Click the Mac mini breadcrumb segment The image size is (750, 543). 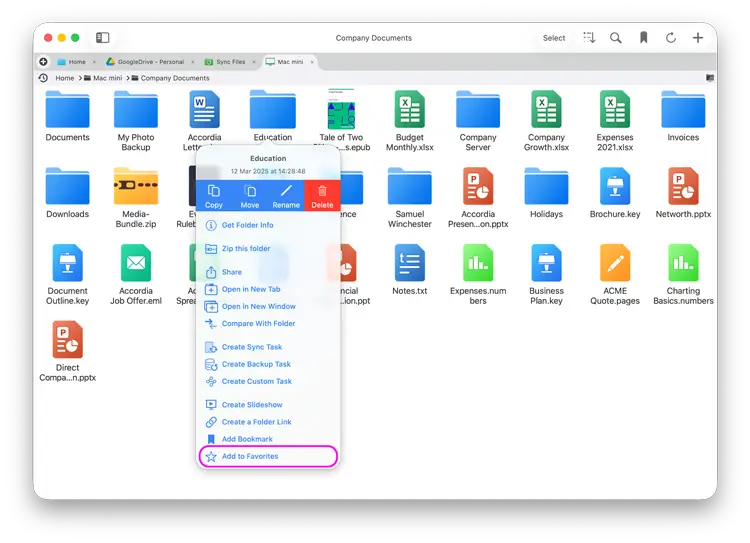tap(107, 78)
